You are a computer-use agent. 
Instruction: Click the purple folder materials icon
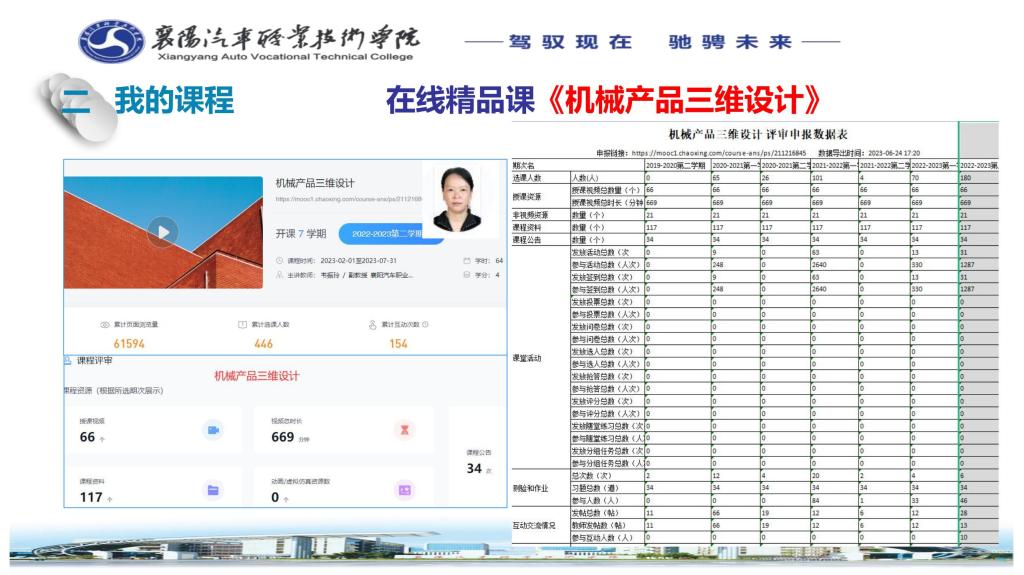pos(212,490)
